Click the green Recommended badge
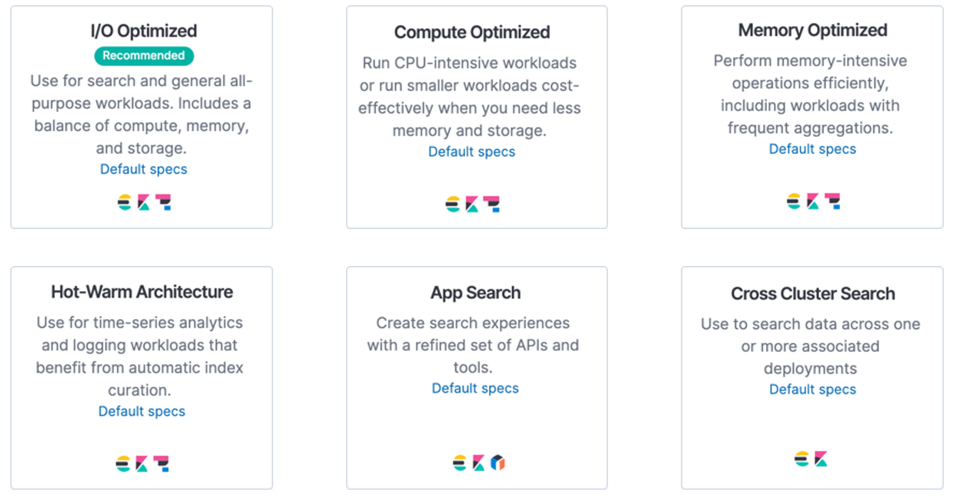Screen dimensions: 960x502 144,56
